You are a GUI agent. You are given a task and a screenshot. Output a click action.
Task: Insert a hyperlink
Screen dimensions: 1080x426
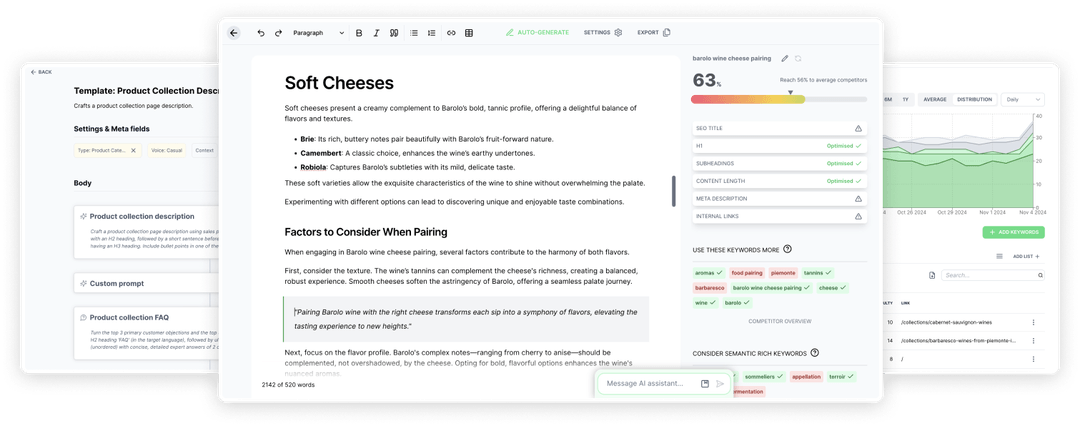point(451,33)
